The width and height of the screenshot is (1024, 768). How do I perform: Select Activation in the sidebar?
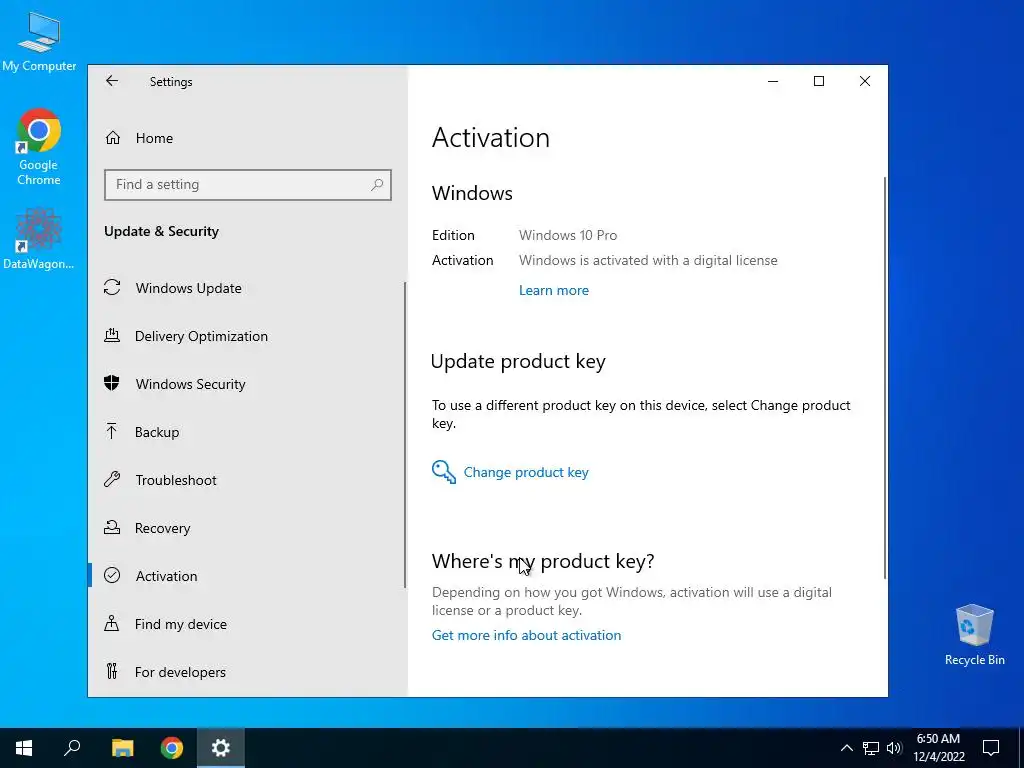tap(247, 576)
